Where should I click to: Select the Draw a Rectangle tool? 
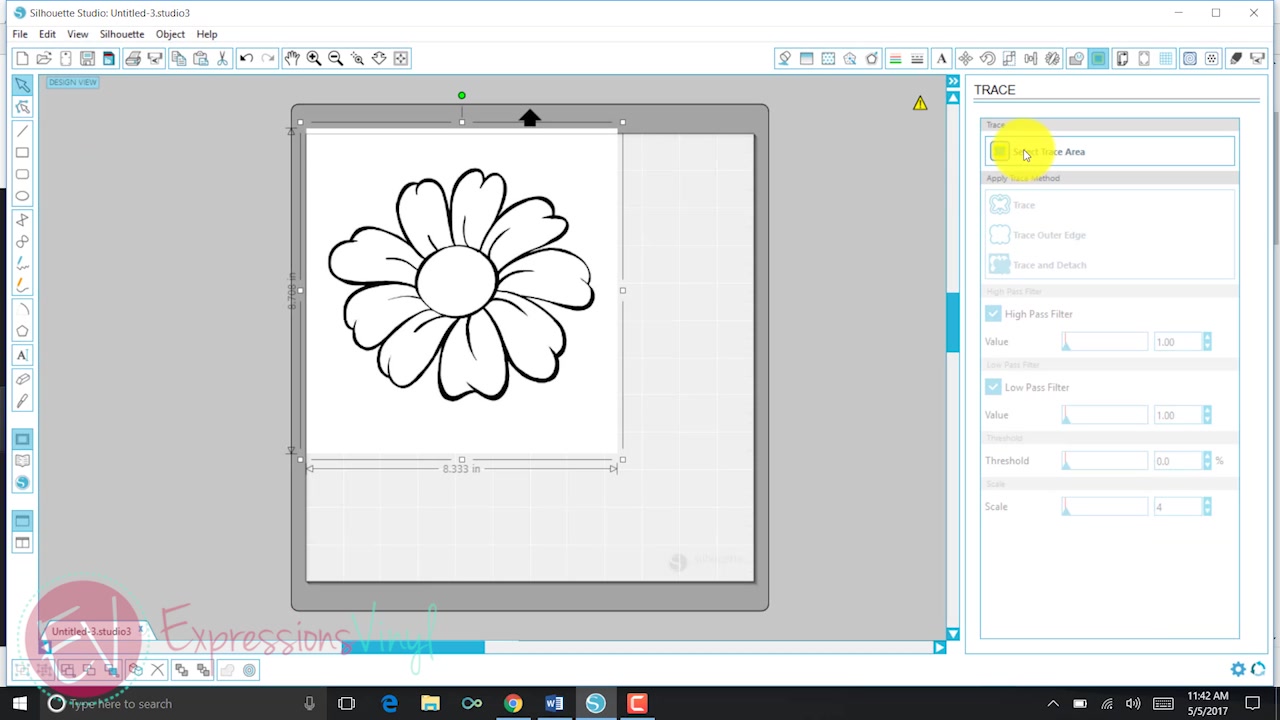point(22,153)
